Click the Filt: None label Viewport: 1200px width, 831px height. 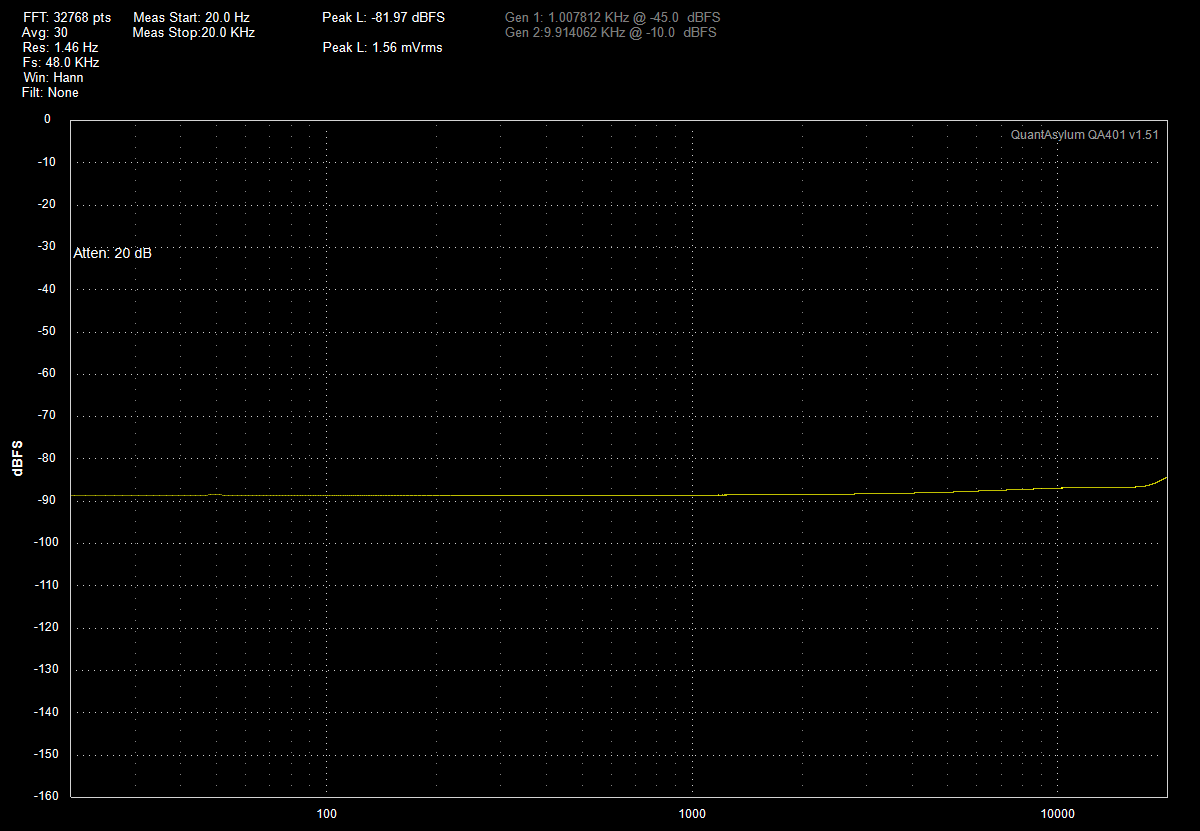50,92
